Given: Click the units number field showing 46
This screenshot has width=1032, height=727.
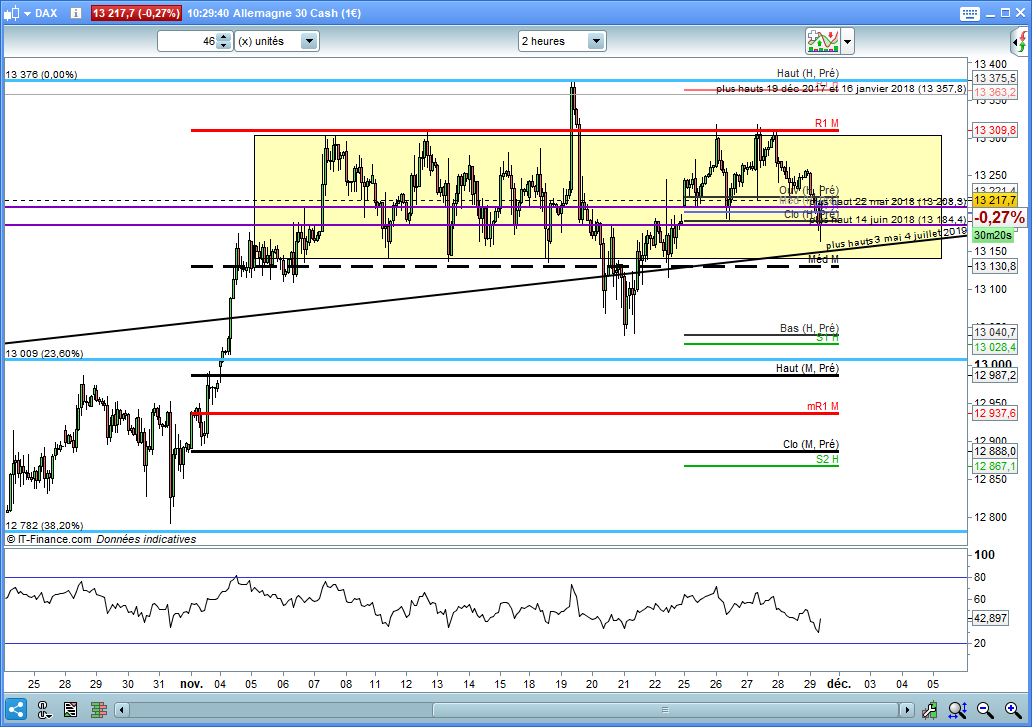Looking at the screenshot, I should point(188,41).
